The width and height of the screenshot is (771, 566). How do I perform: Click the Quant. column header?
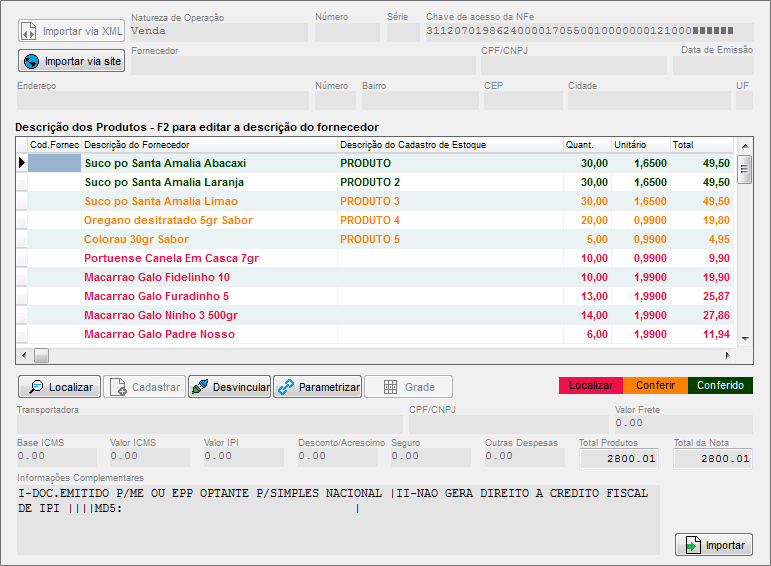(585, 145)
